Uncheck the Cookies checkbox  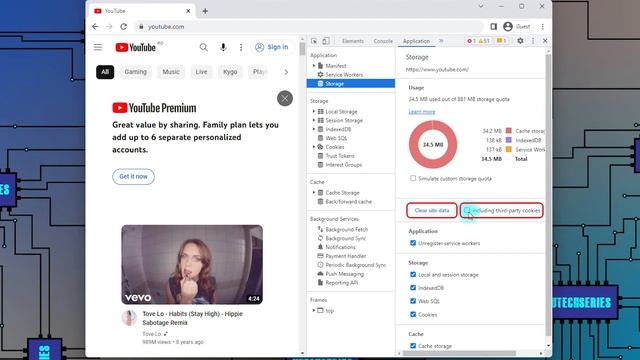pyautogui.click(x=413, y=314)
